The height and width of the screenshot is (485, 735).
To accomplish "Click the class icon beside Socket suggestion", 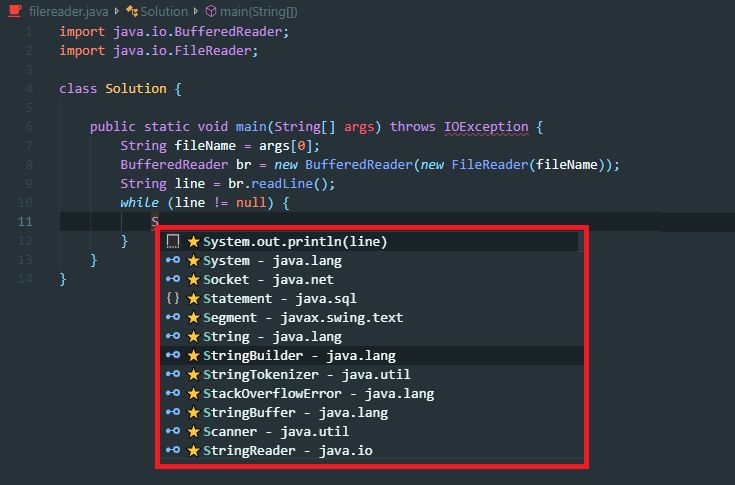I will pyautogui.click(x=173, y=279).
